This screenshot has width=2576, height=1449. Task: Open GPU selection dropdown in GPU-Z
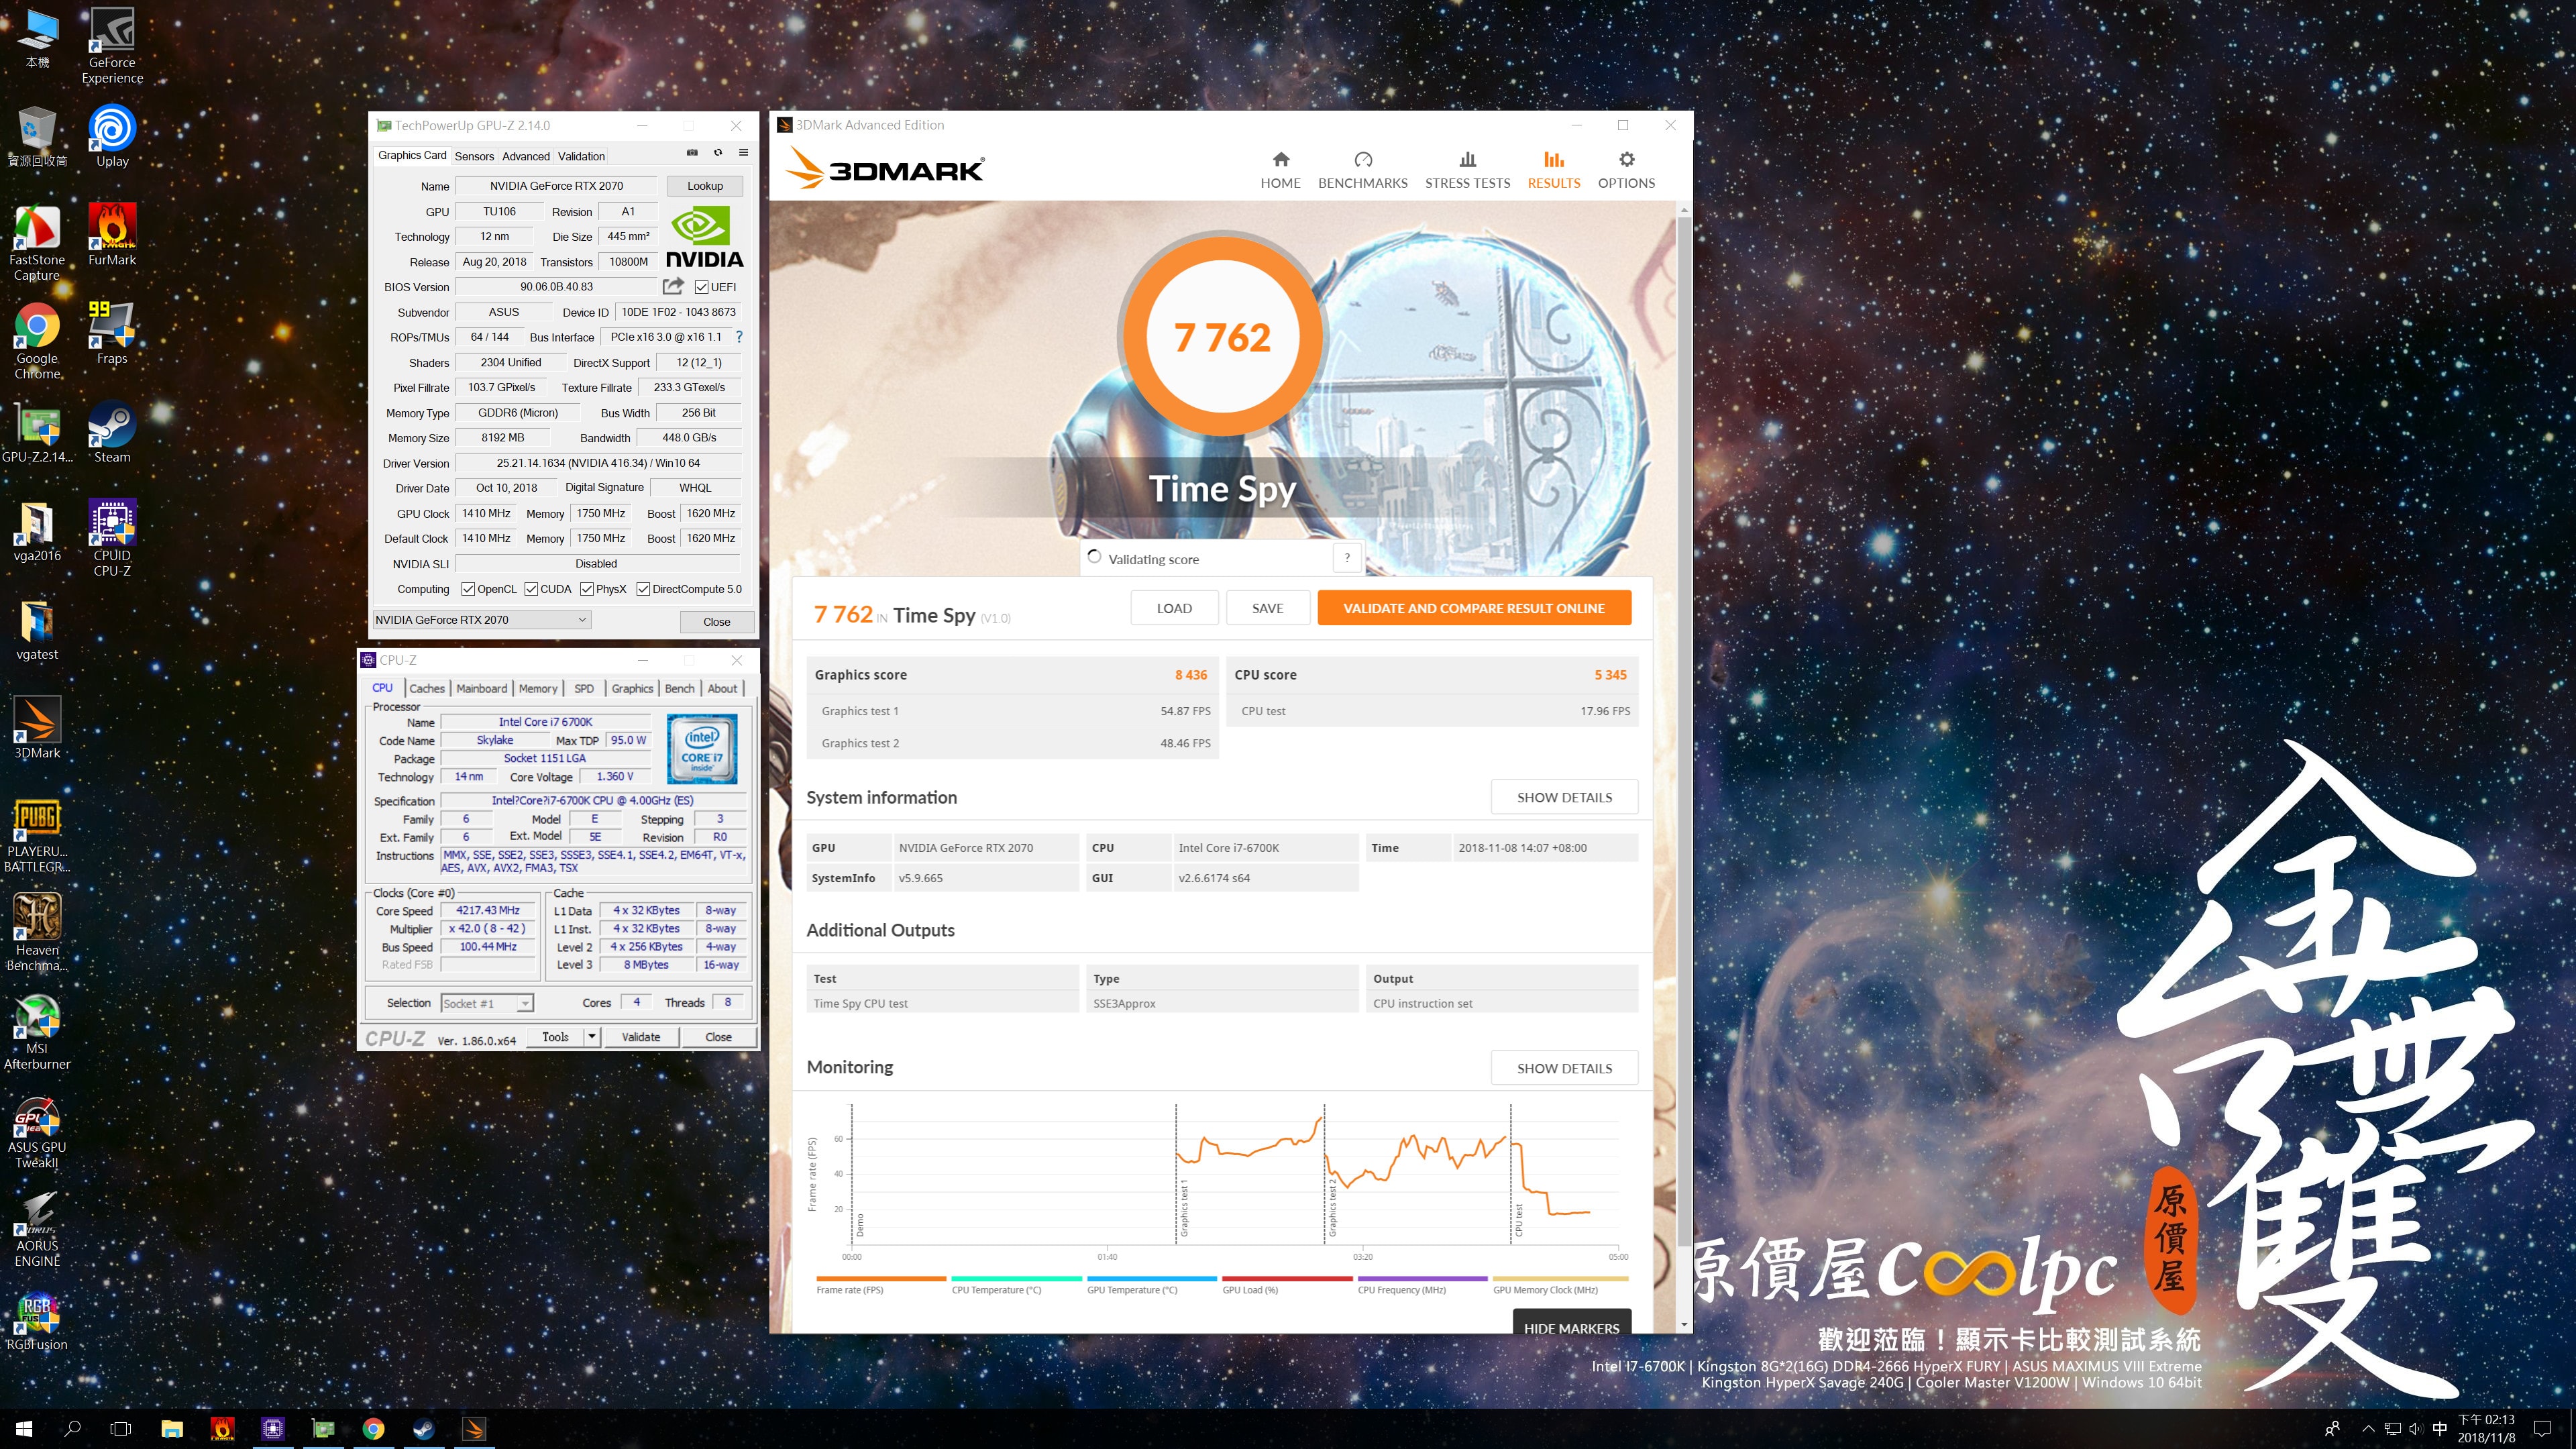coord(482,620)
